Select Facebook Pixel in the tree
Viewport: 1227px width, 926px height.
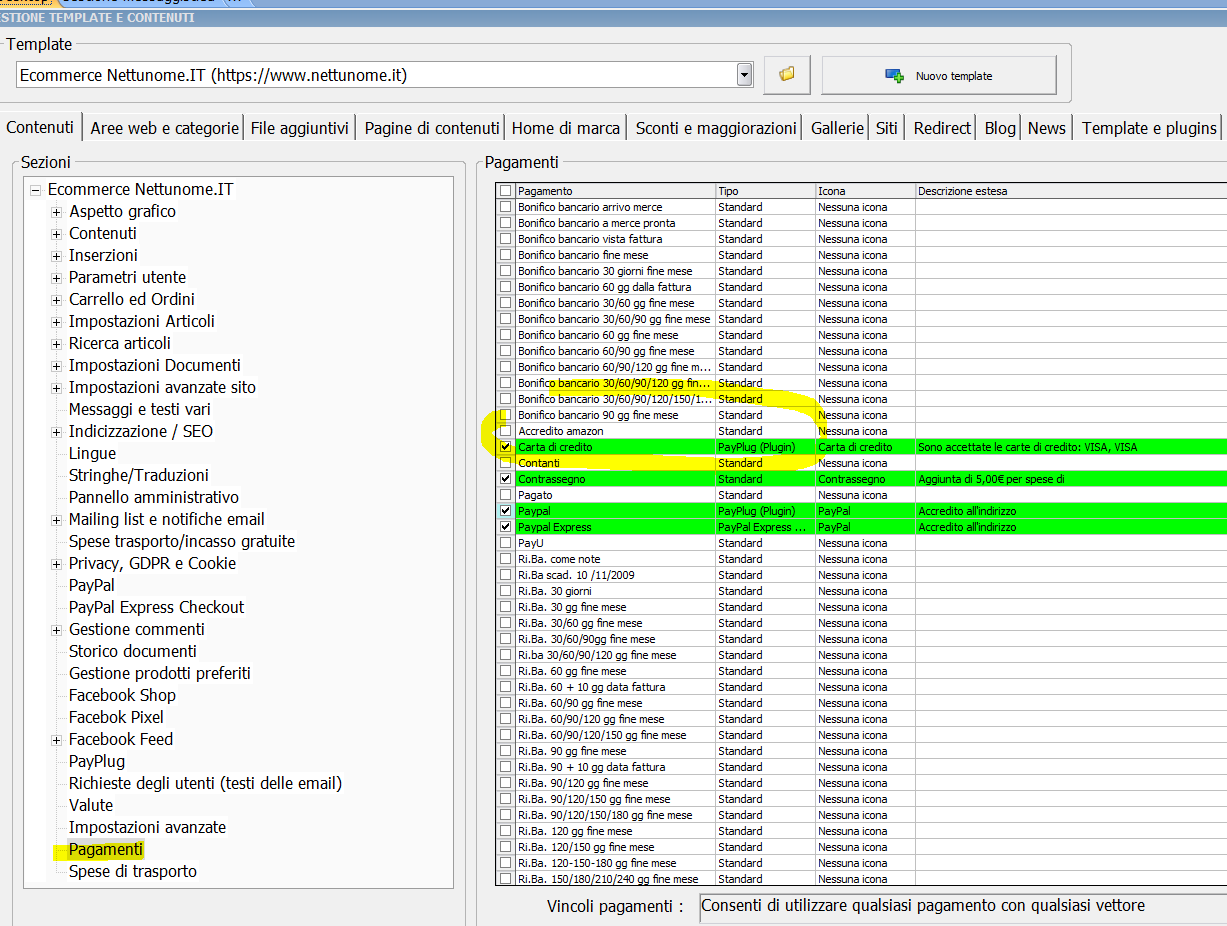116,717
